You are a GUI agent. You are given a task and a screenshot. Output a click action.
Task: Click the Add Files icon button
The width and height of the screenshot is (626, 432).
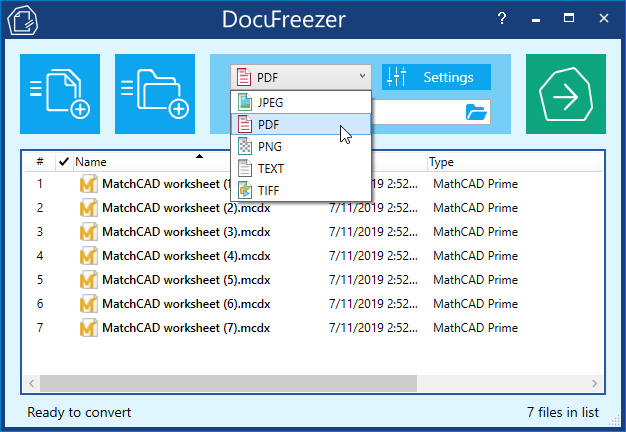(60, 94)
